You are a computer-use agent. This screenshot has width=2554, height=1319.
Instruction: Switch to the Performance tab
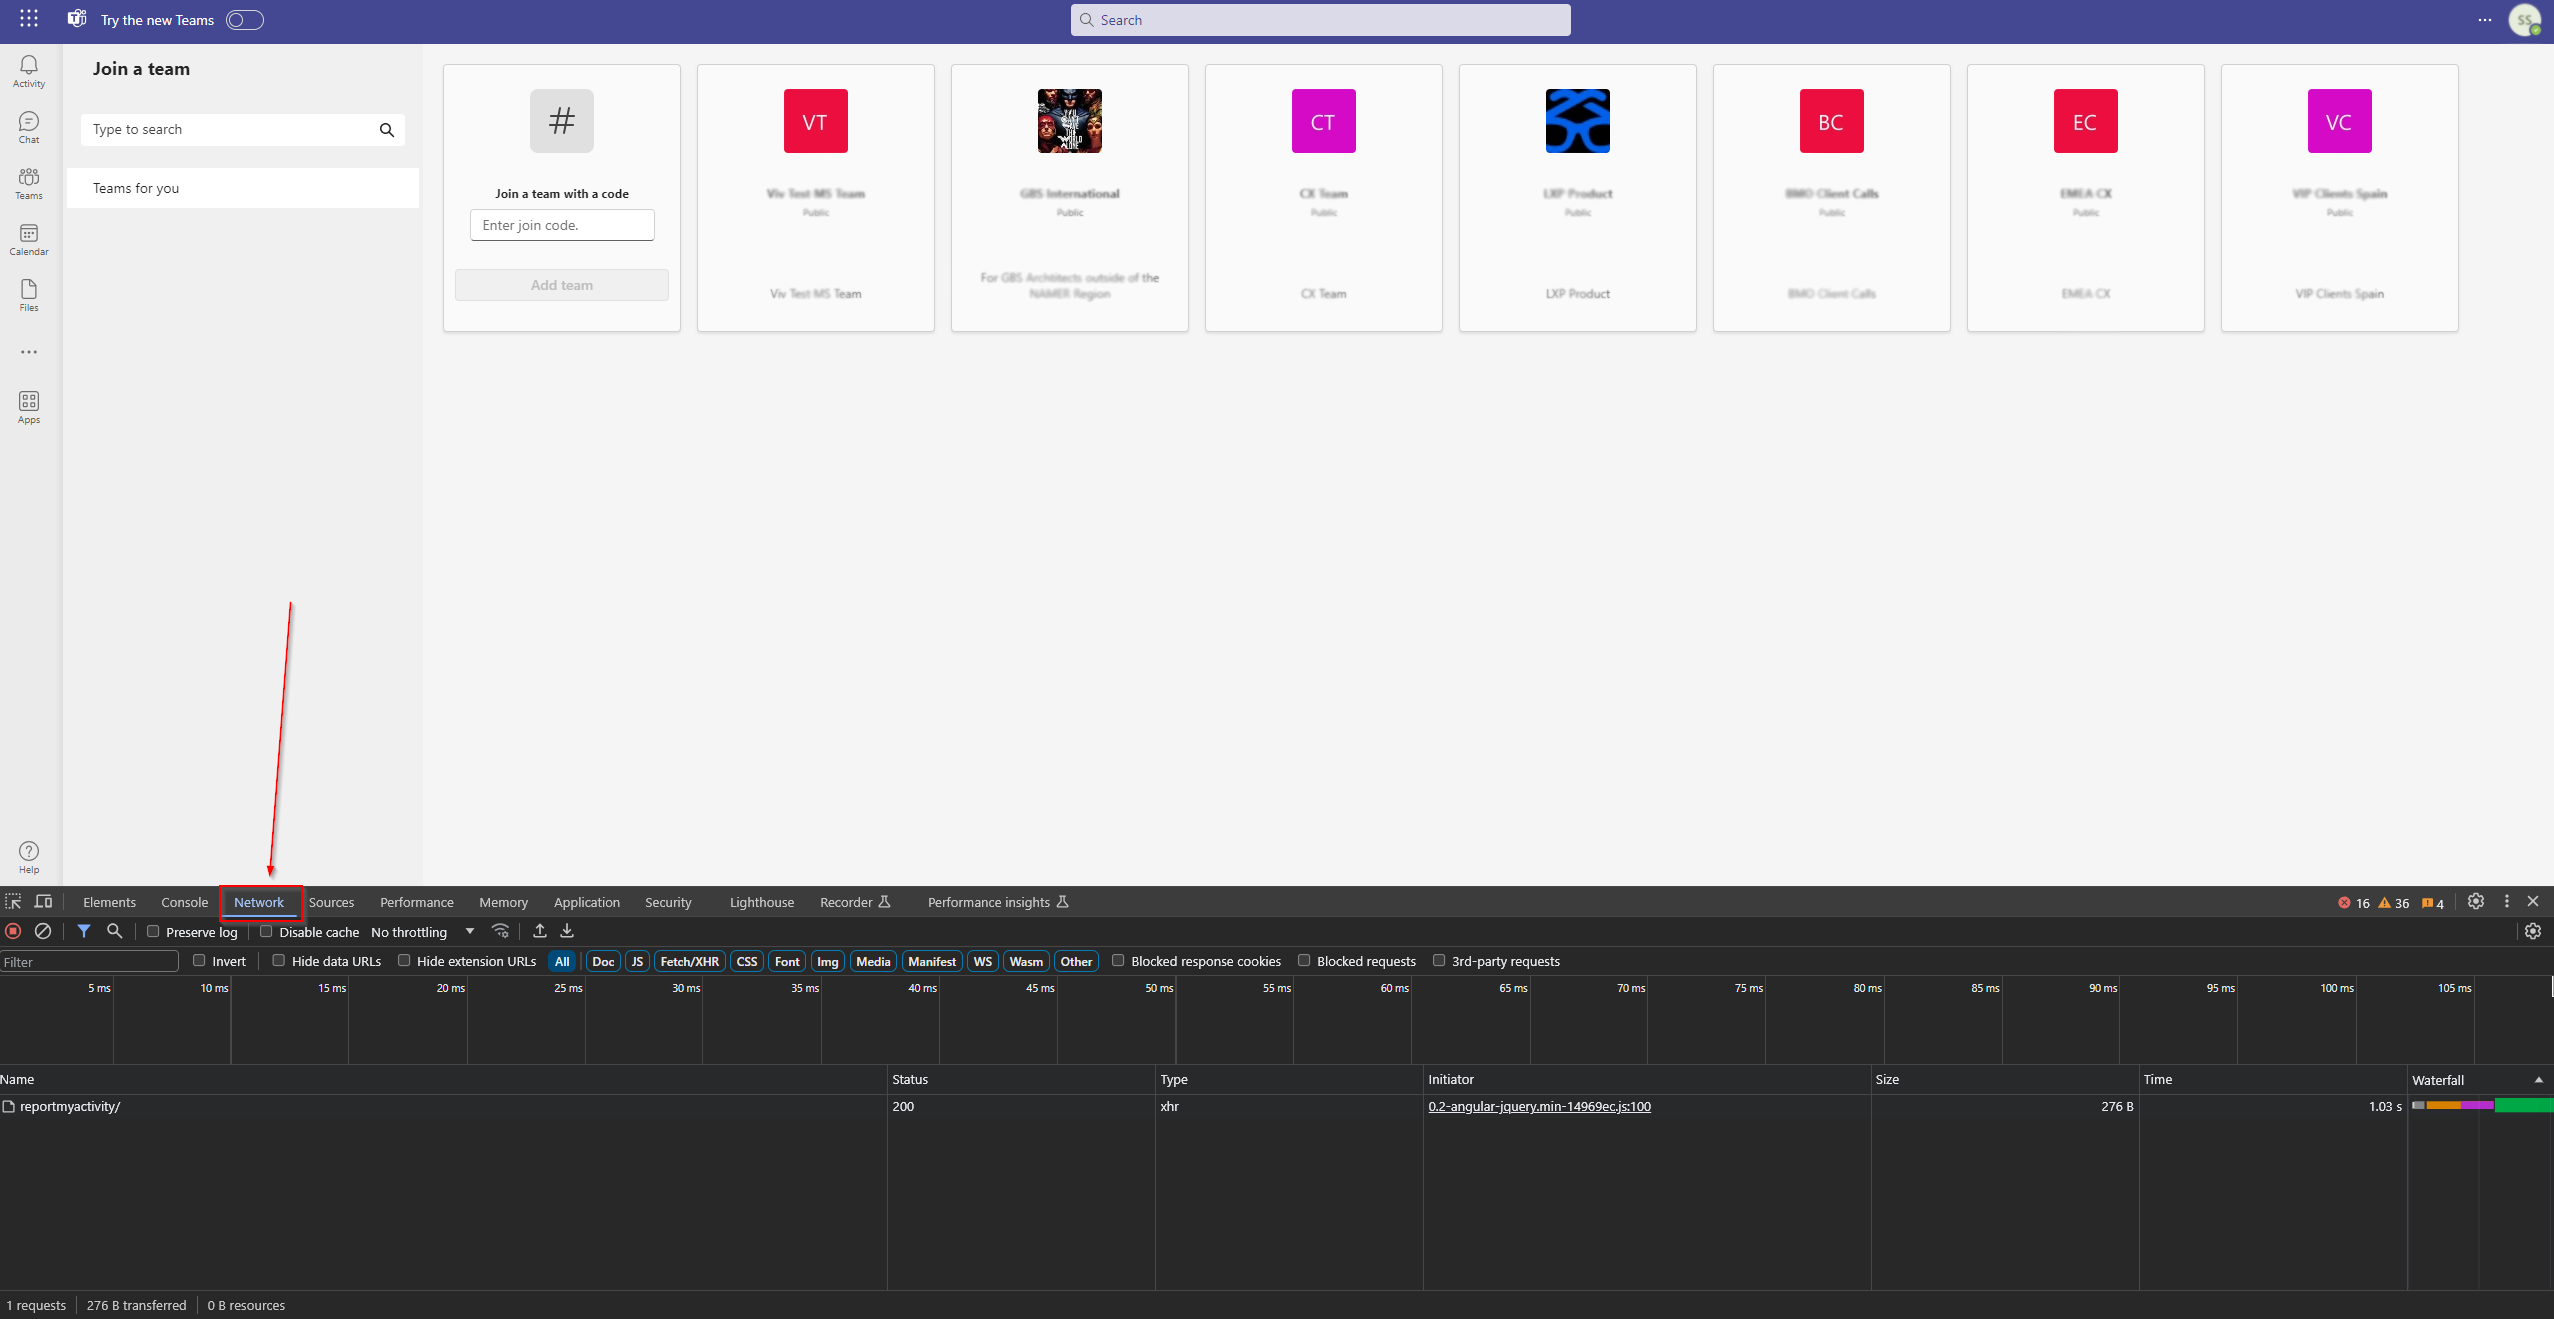pyautogui.click(x=417, y=902)
